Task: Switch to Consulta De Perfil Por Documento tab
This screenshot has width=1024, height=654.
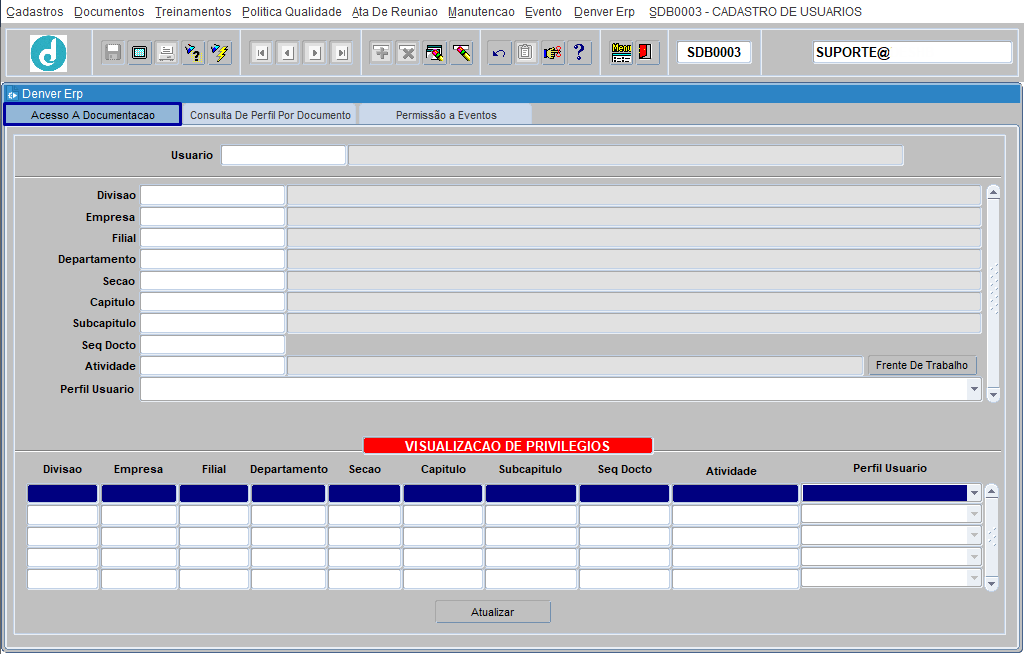Action: point(270,114)
